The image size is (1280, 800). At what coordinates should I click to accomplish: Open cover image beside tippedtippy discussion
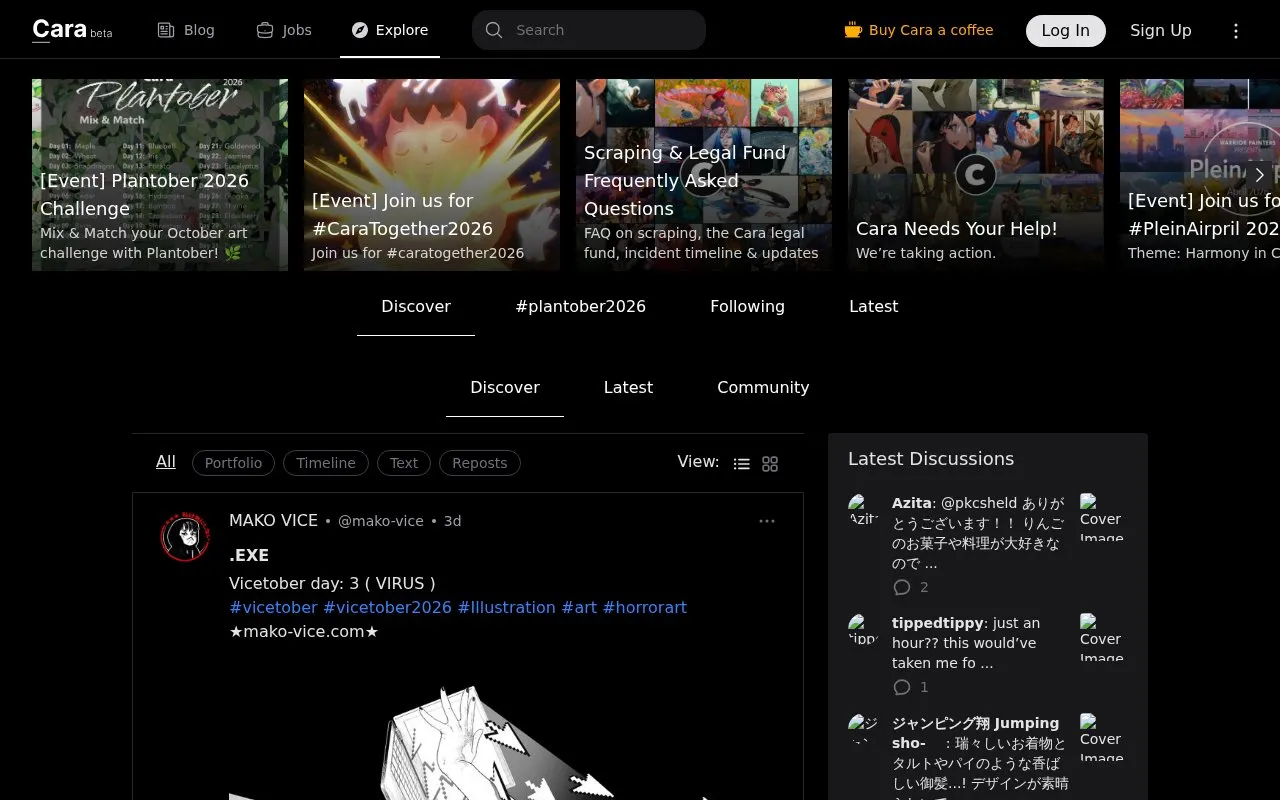click(x=1102, y=637)
